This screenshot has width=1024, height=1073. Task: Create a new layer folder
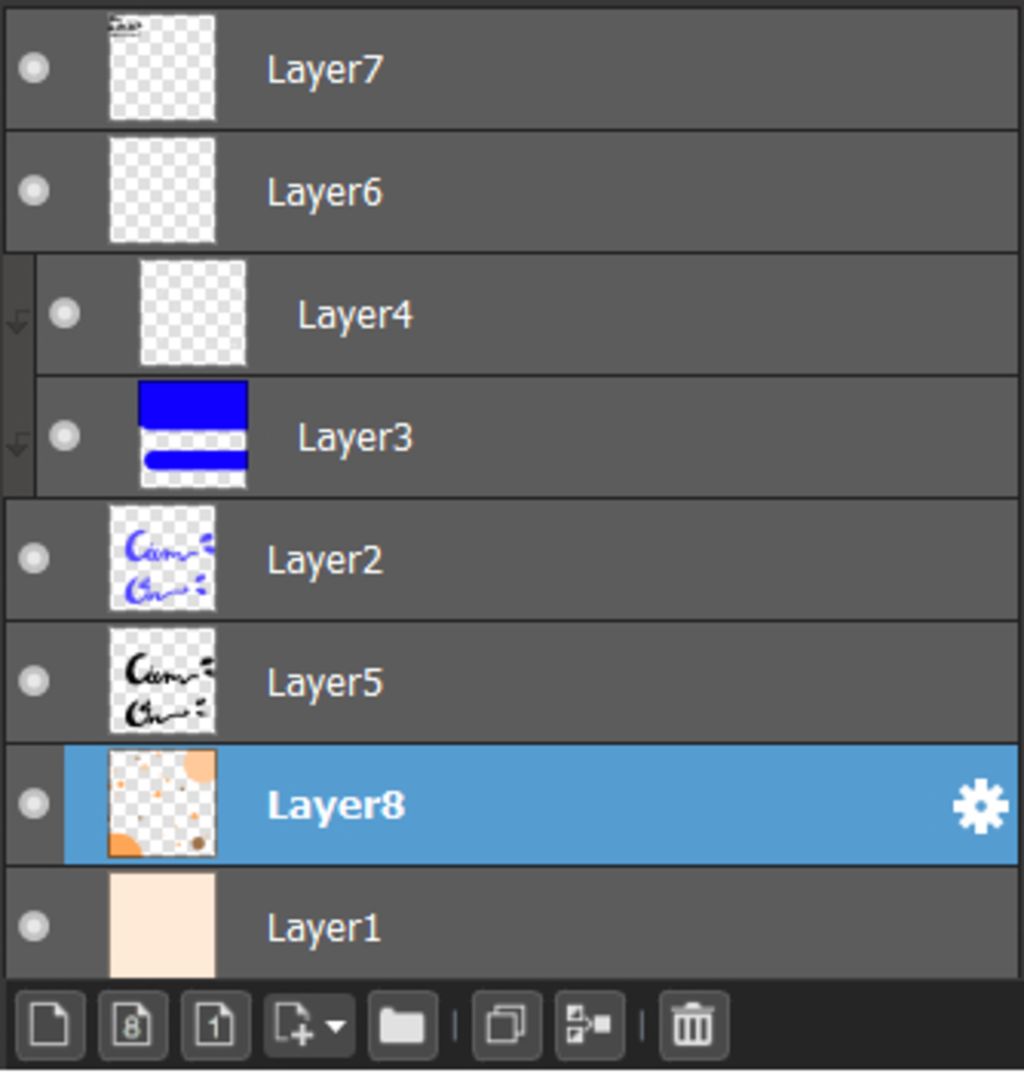[402, 1024]
